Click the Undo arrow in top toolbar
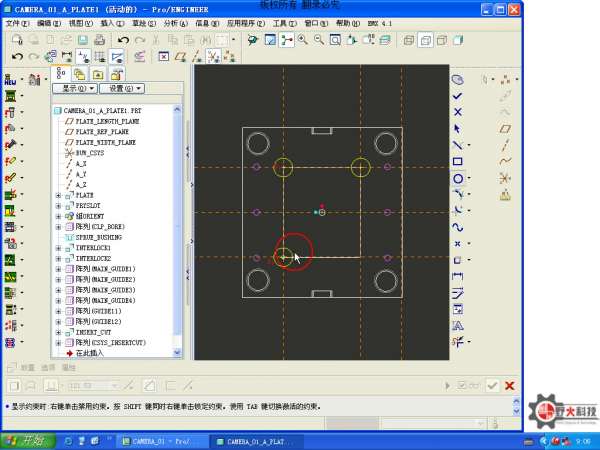The height and width of the screenshot is (450, 600). click(123, 40)
